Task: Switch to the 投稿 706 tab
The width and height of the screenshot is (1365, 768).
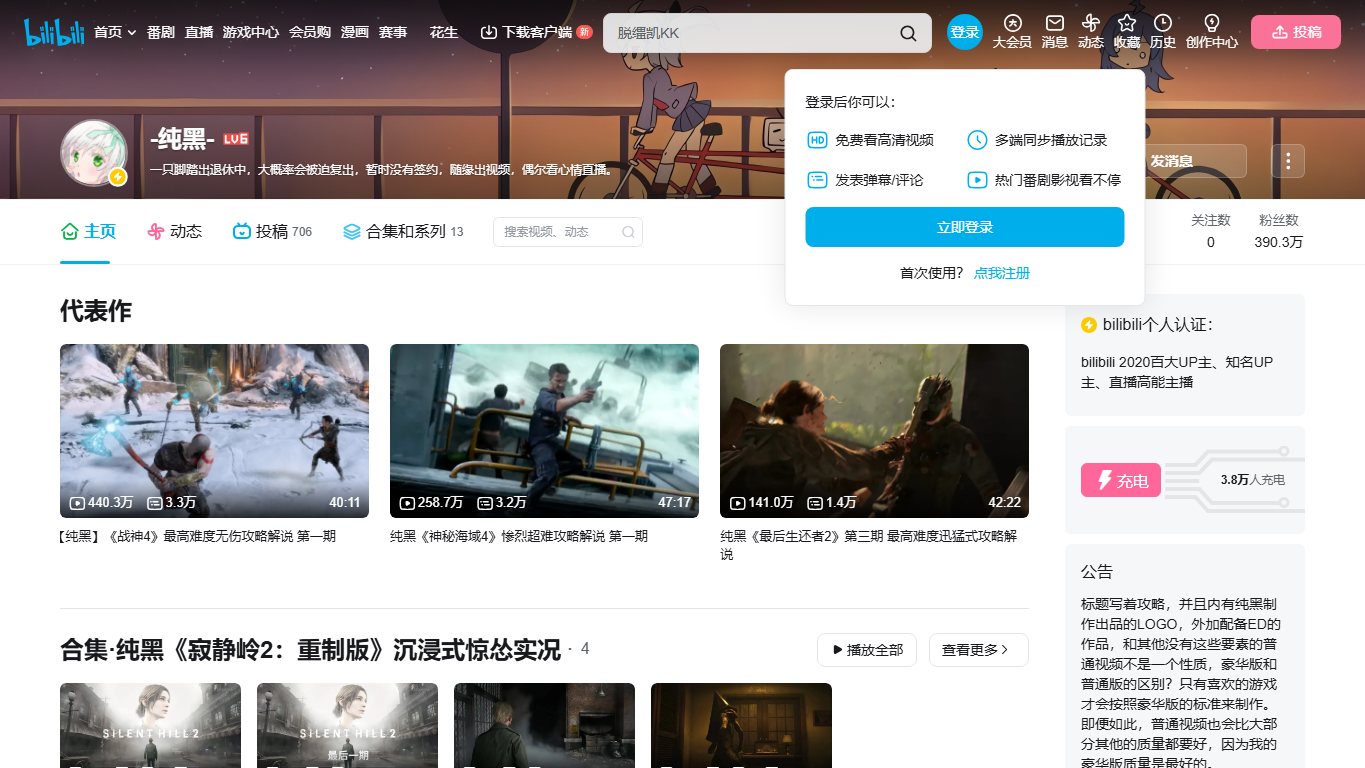Action: [x=272, y=232]
